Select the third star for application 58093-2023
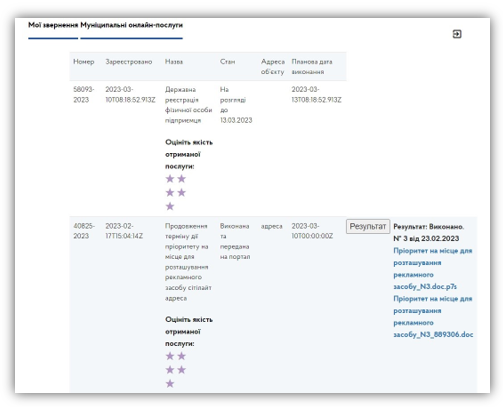 [170, 193]
